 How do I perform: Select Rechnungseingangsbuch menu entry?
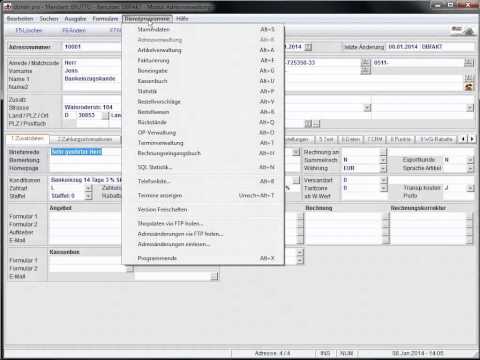point(204,153)
